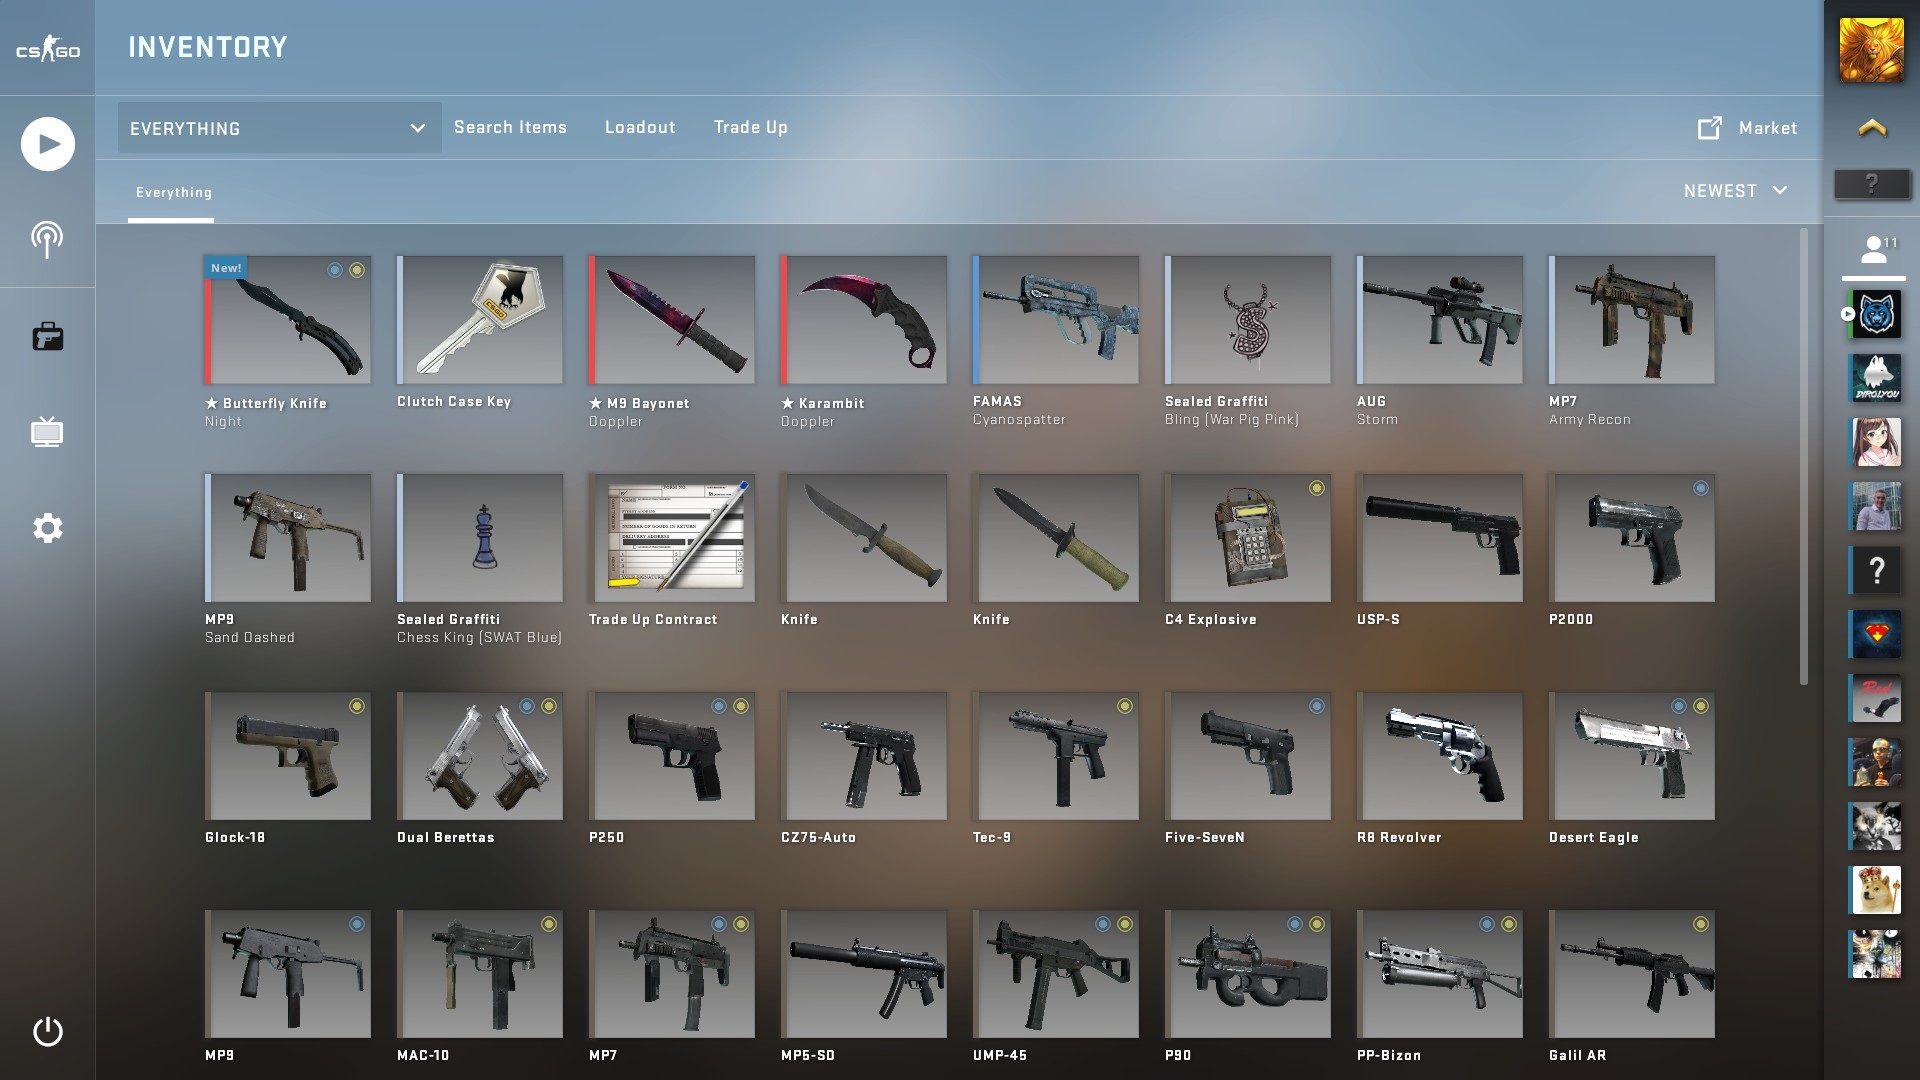Expand the EVERYTHING filter dropdown
Image resolution: width=1920 pixels, height=1080 pixels.
click(279, 128)
